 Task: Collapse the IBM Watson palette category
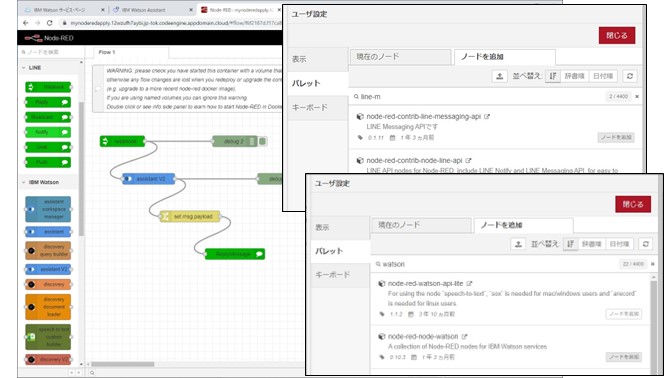pyautogui.click(x=49, y=182)
